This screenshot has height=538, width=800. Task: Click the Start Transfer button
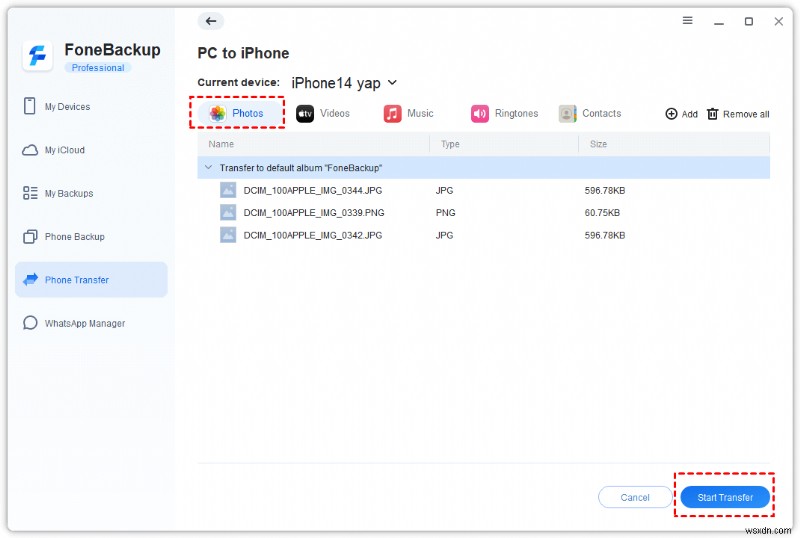(x=725, y=497)
